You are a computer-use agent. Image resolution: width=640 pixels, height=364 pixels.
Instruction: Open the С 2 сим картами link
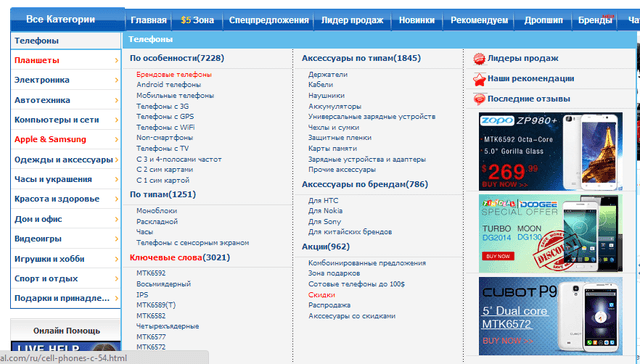pyautogui.click(x=164, y=170)
